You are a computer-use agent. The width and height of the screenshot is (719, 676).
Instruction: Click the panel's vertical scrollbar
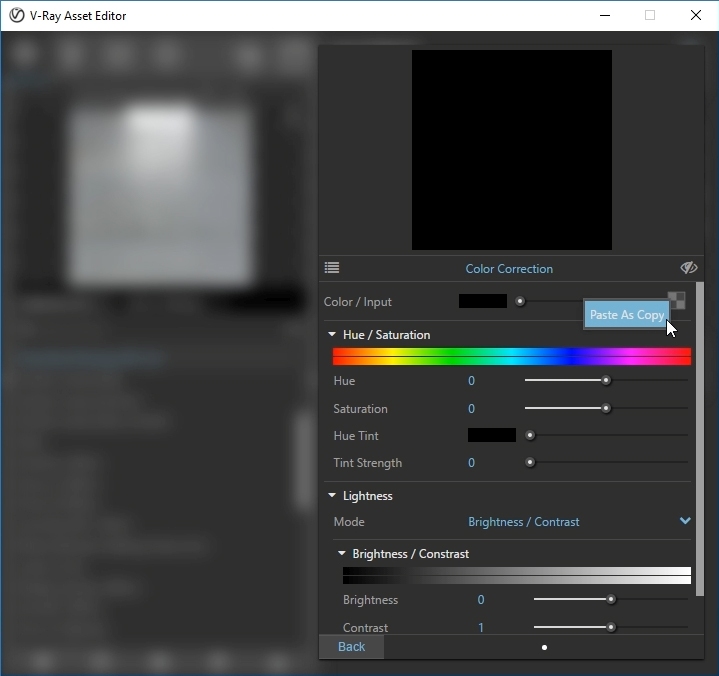(x=698, y=450)
